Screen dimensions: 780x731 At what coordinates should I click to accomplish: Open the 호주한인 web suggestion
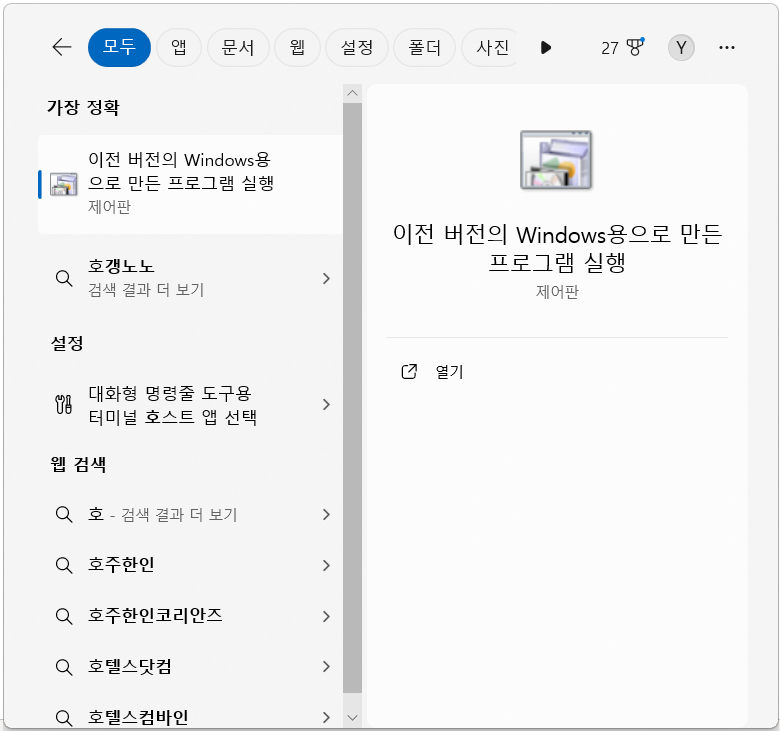(190, 565)
